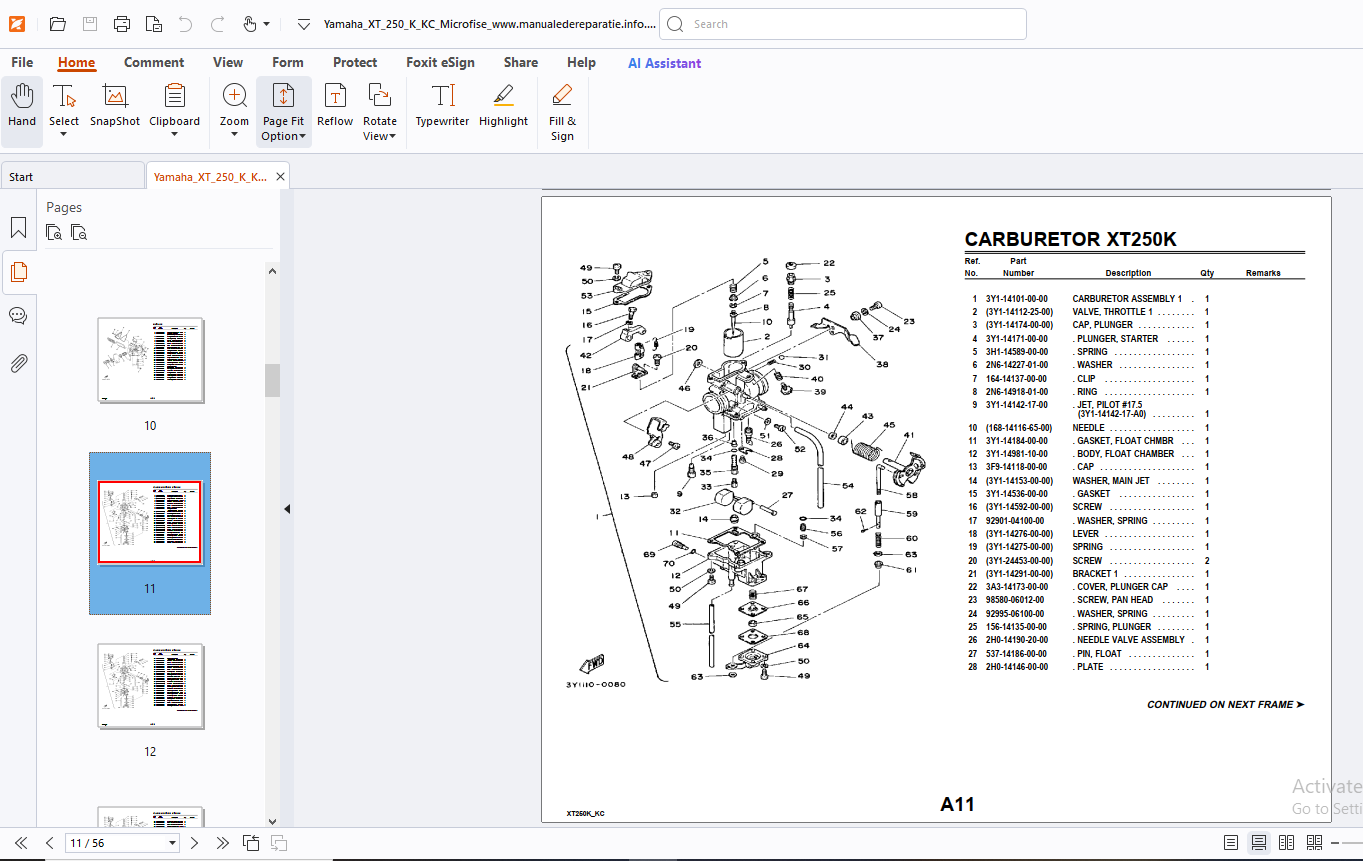Expand the quick access toolbar customize arrow
This screenshot has width=1363, height=861.
(304, 24)
